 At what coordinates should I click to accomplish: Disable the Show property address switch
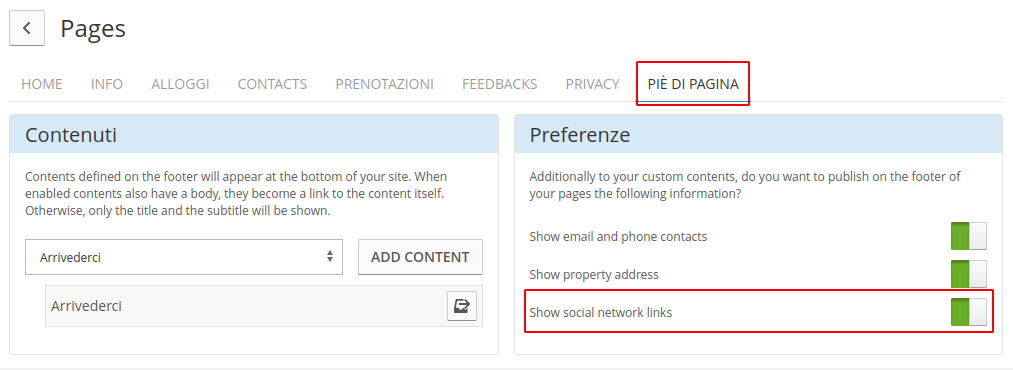968,274
